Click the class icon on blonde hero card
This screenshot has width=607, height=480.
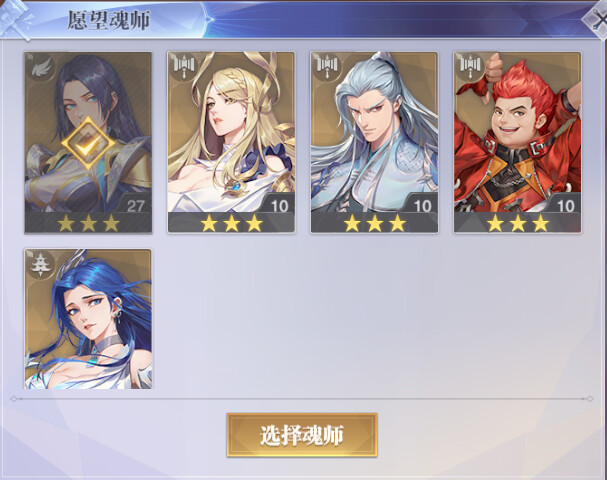(183, 67)
